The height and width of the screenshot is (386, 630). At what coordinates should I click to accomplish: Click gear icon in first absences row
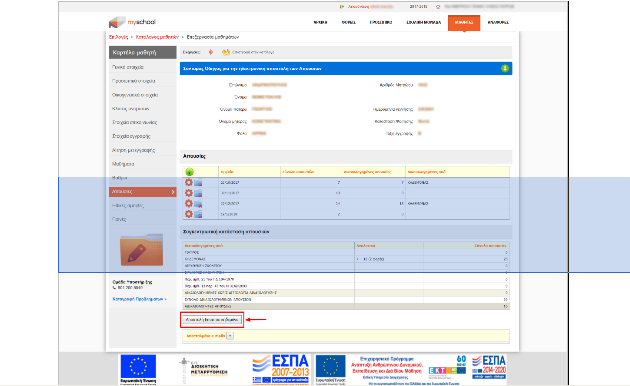click(x=188, y=182)
